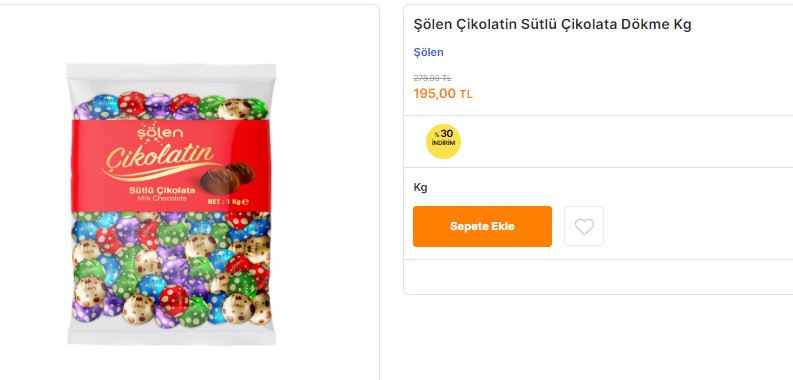Click the white bottom seal of the bag

click(x=171, y=336)
